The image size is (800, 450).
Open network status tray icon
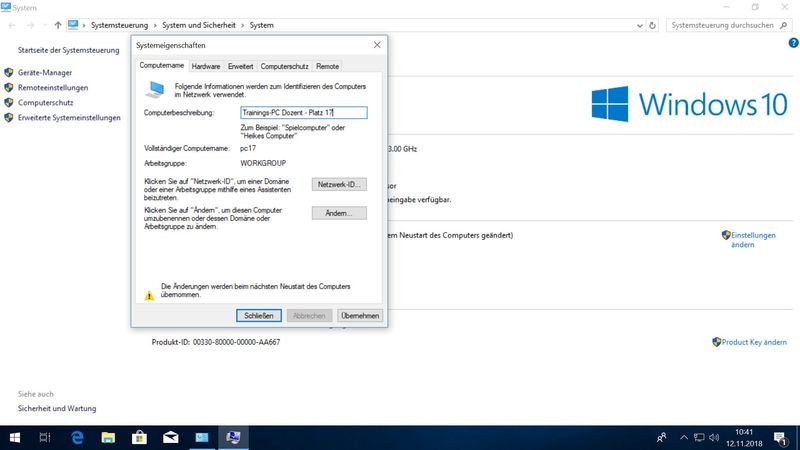point(699,438)
